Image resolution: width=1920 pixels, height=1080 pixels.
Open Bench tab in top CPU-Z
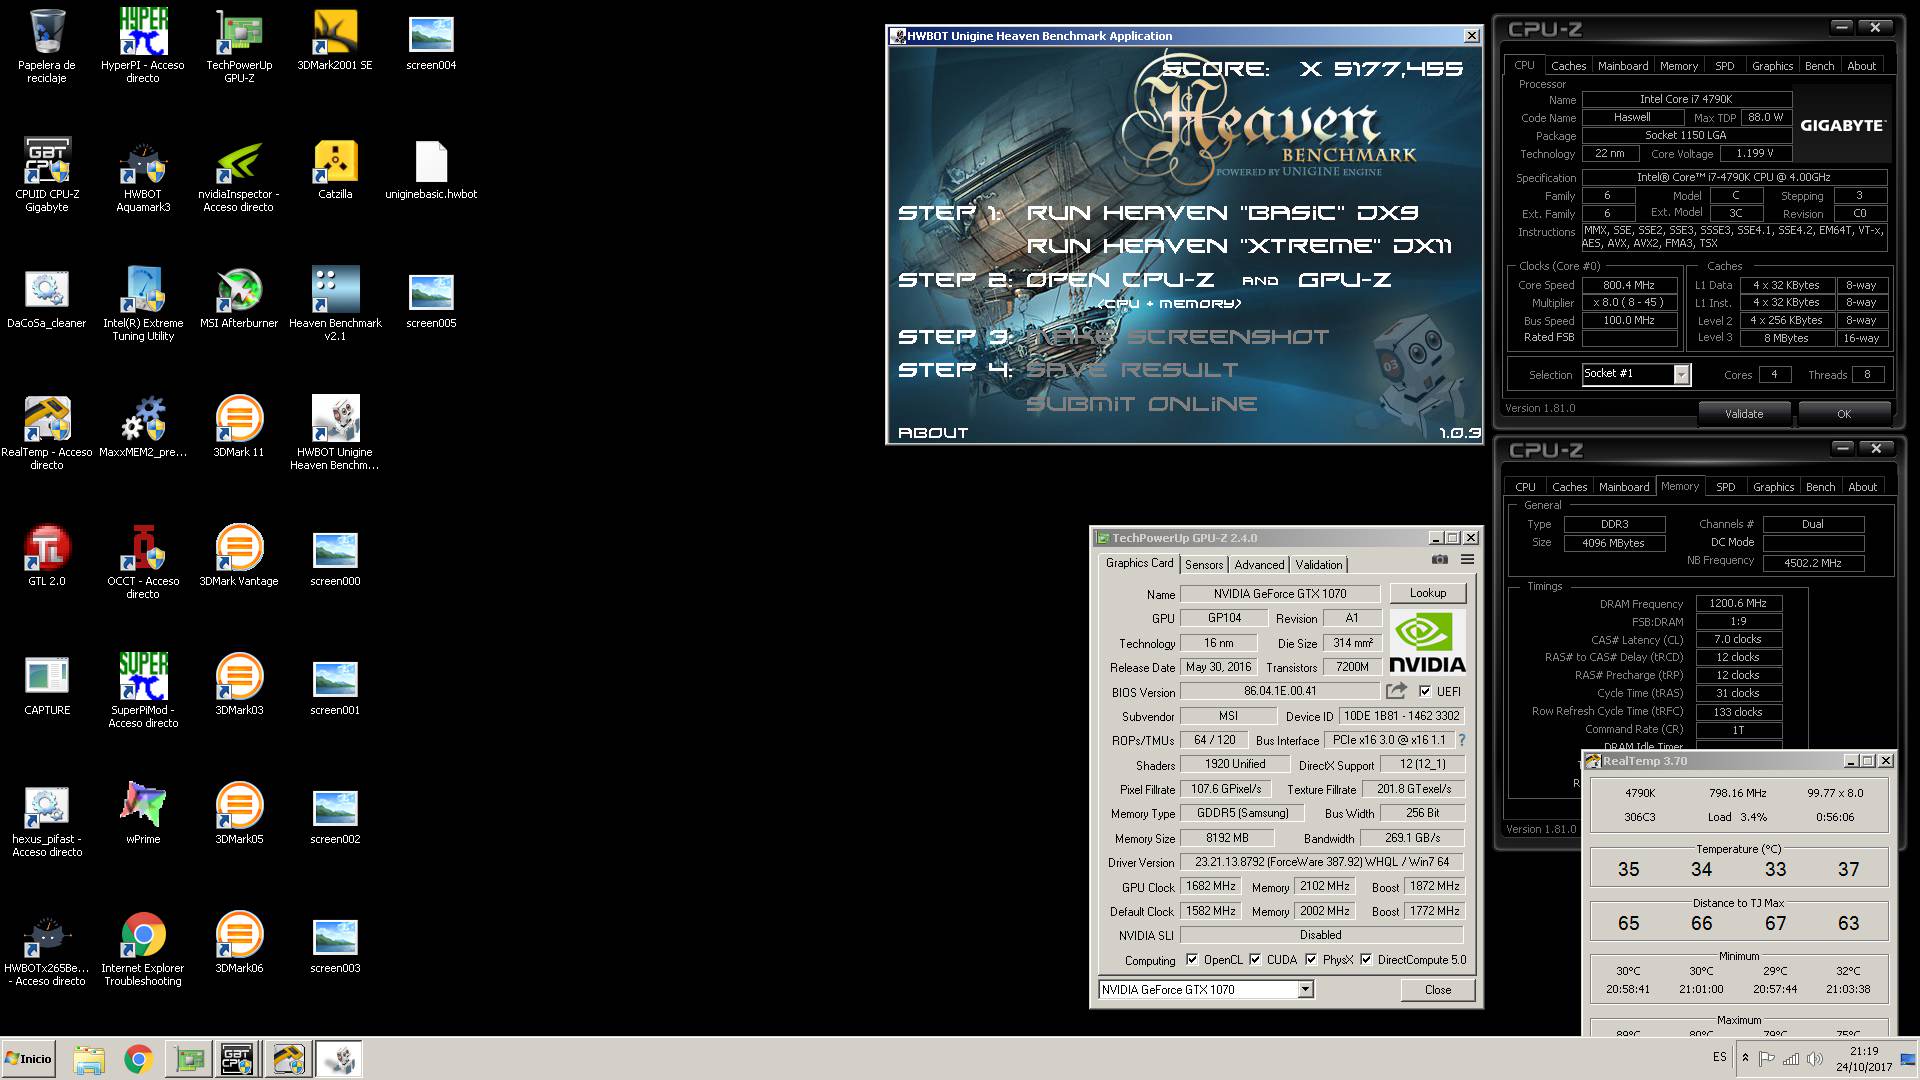point(1819,66)
